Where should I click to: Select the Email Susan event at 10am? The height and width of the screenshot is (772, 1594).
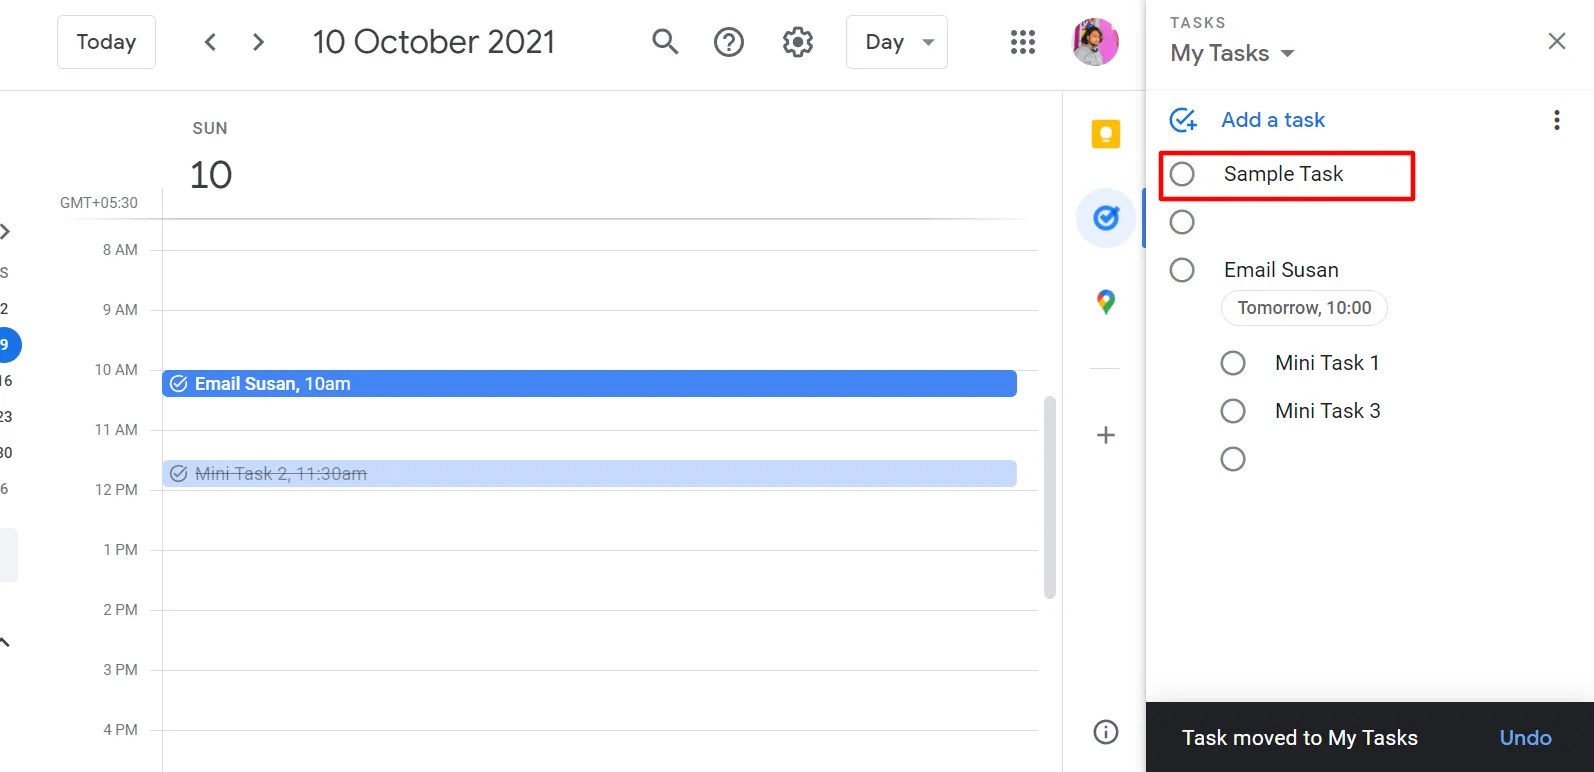(x=590, y=383)
